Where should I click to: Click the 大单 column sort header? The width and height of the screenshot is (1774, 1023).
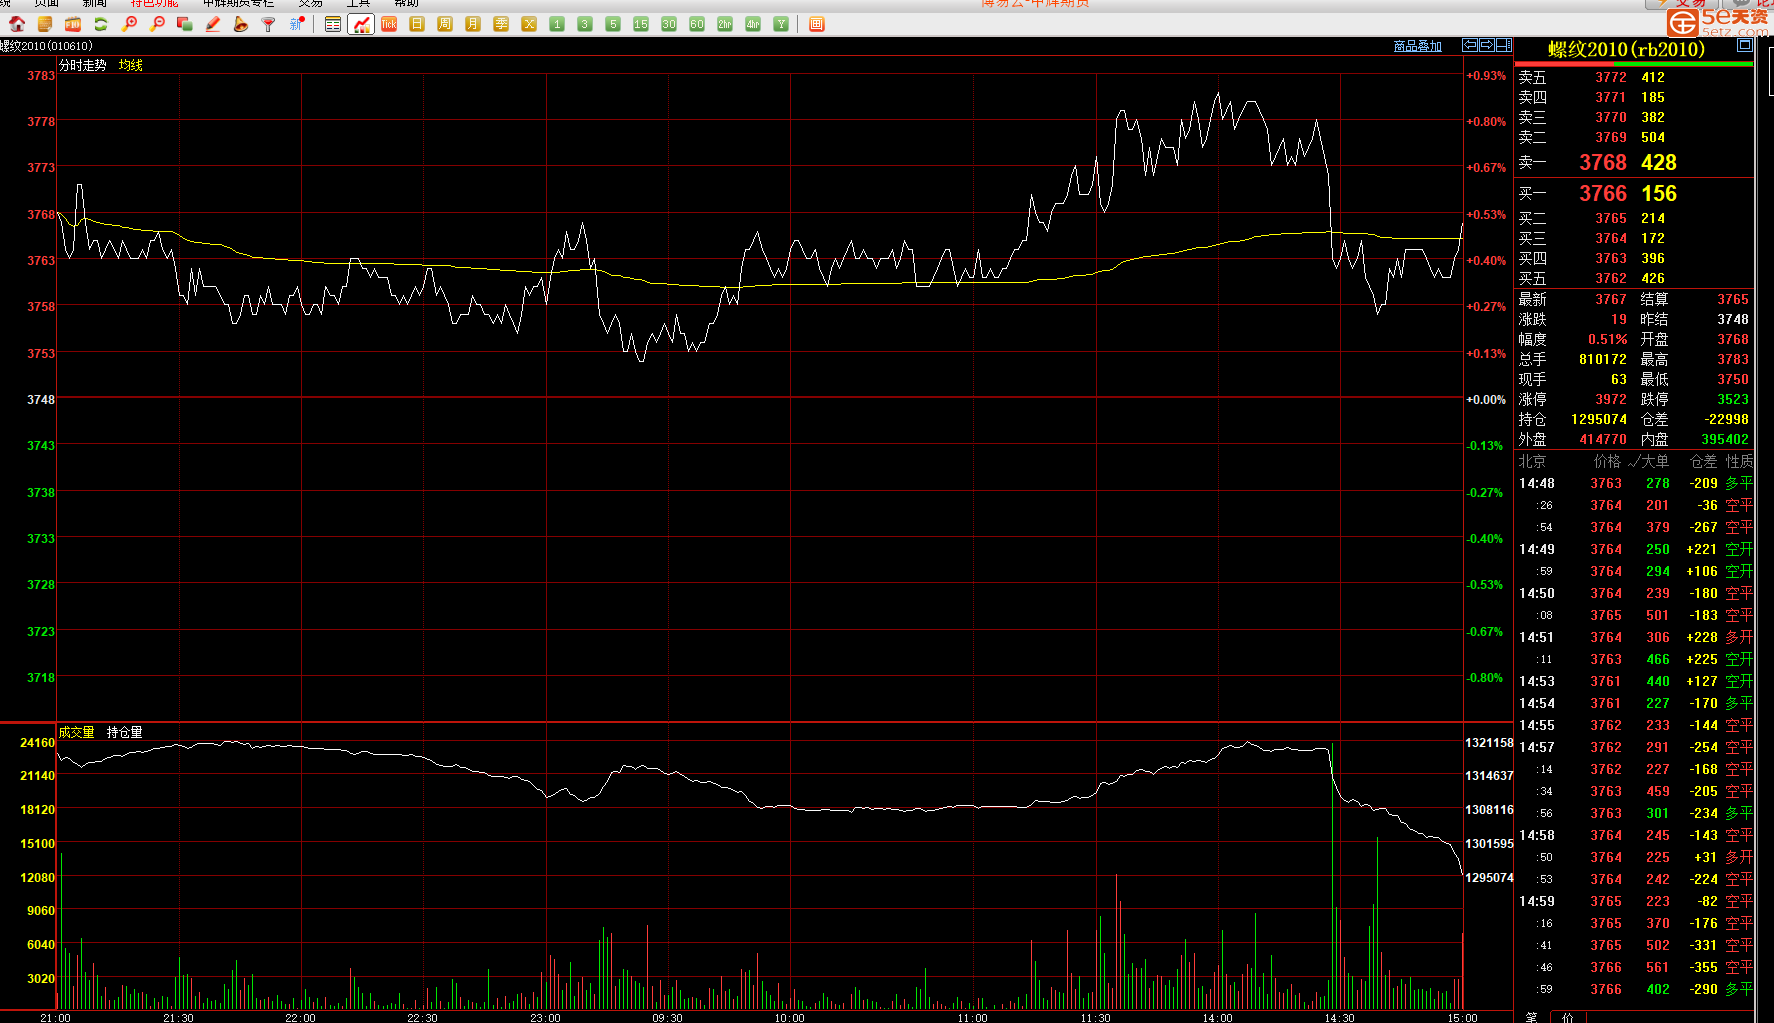1650,461
